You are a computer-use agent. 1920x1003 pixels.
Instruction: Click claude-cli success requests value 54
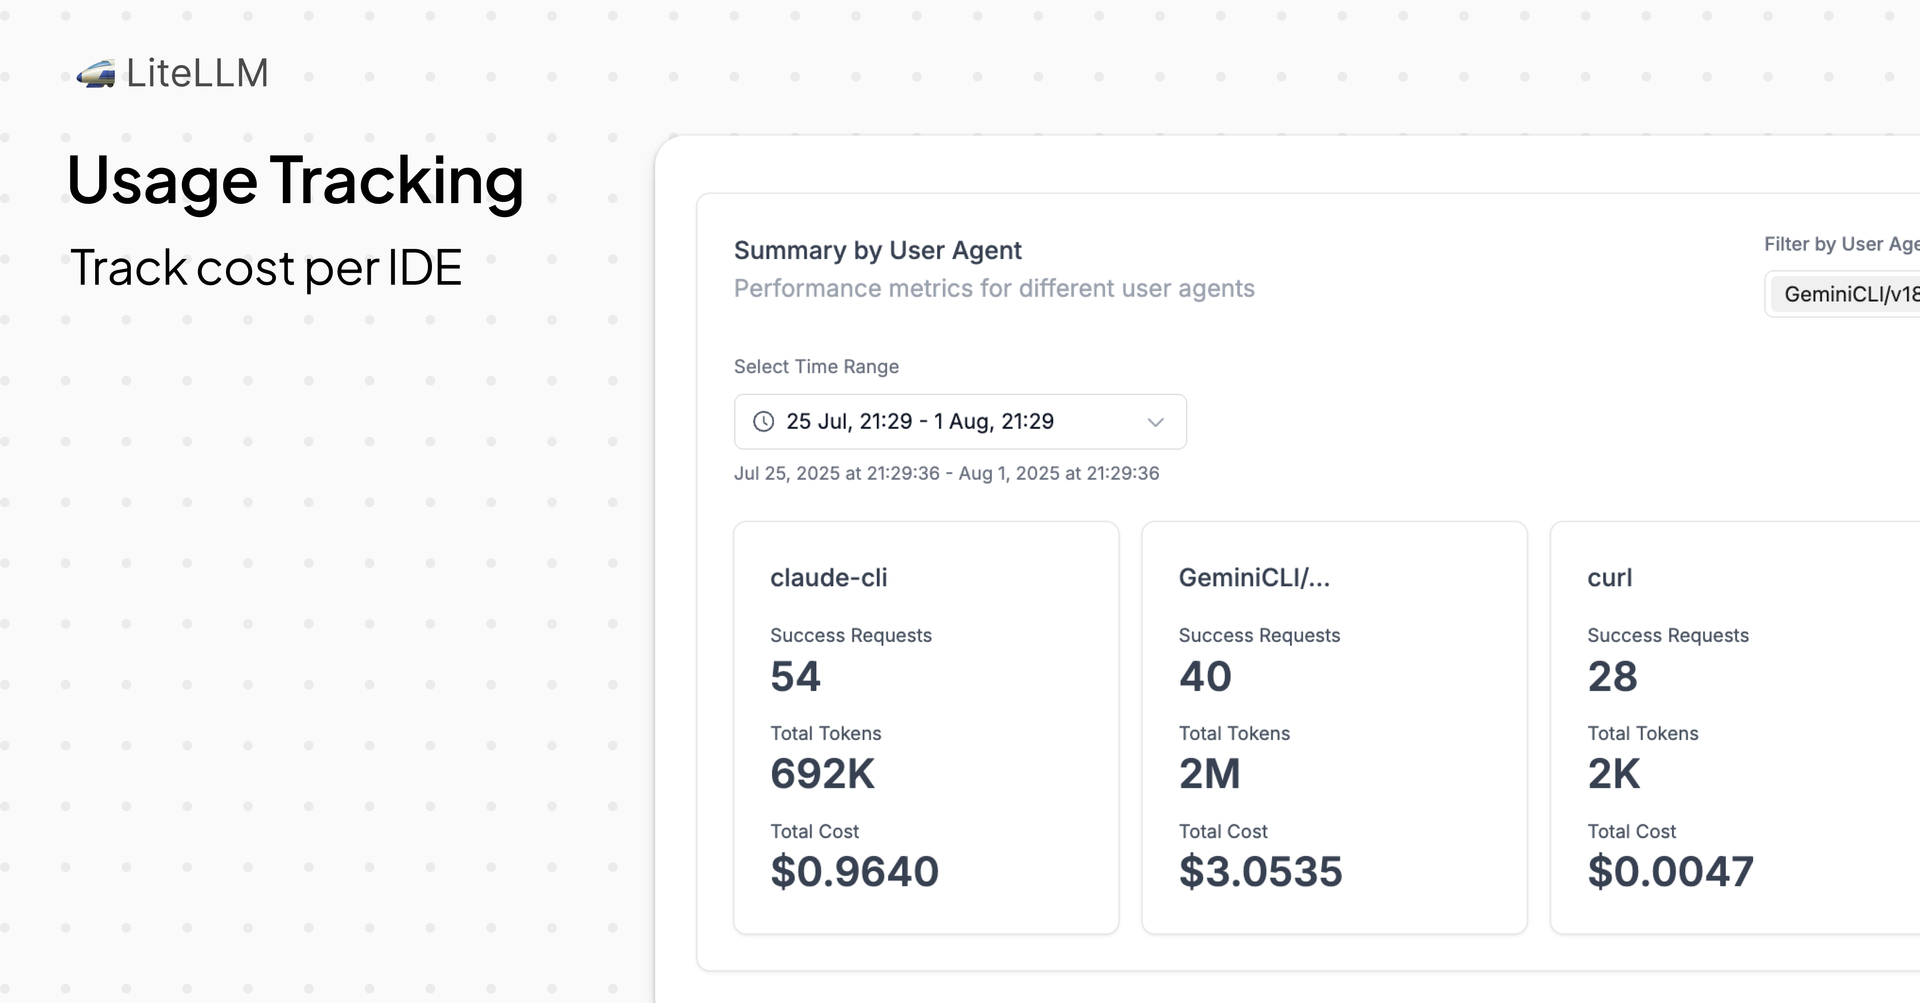pyautogui.click(x=795, y=677)
